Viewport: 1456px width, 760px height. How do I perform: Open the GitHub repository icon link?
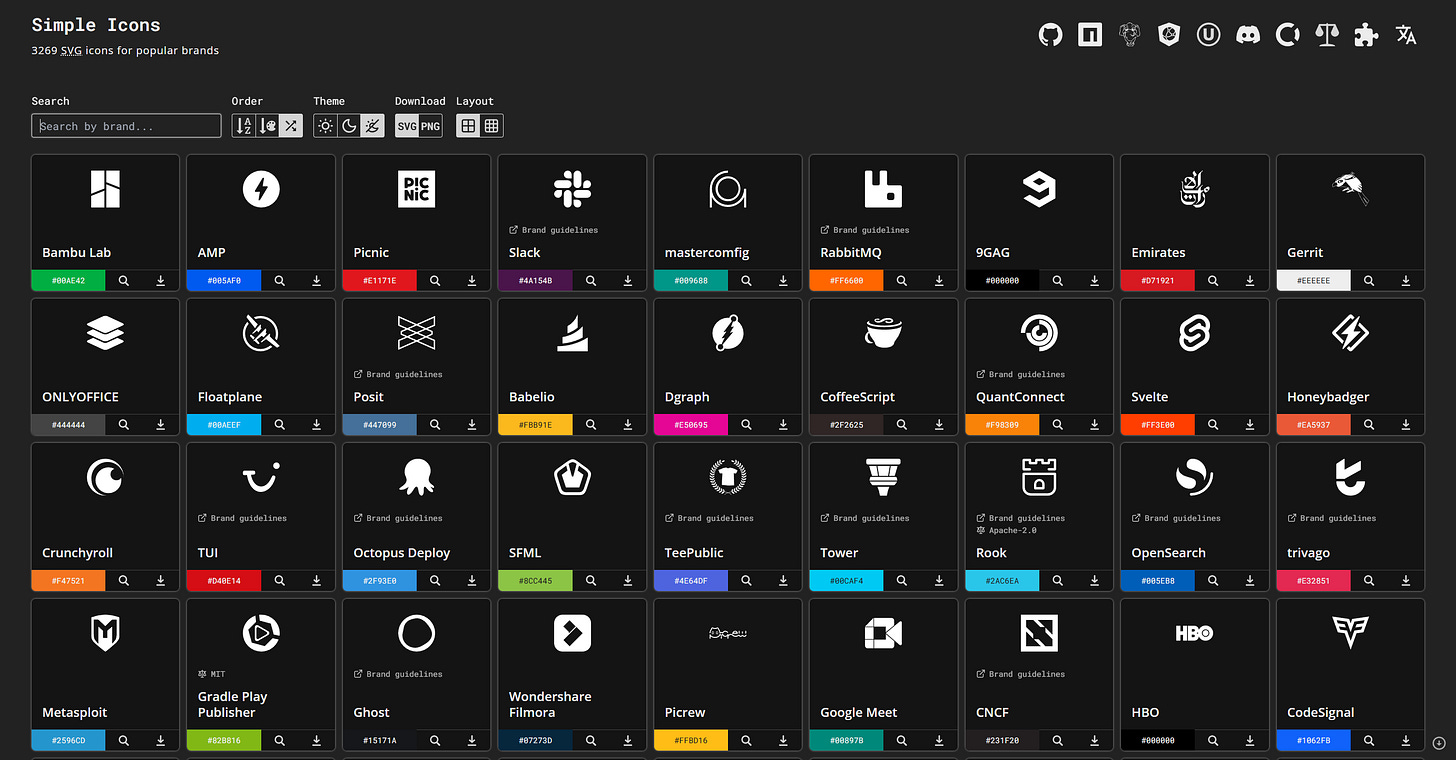1050,35
